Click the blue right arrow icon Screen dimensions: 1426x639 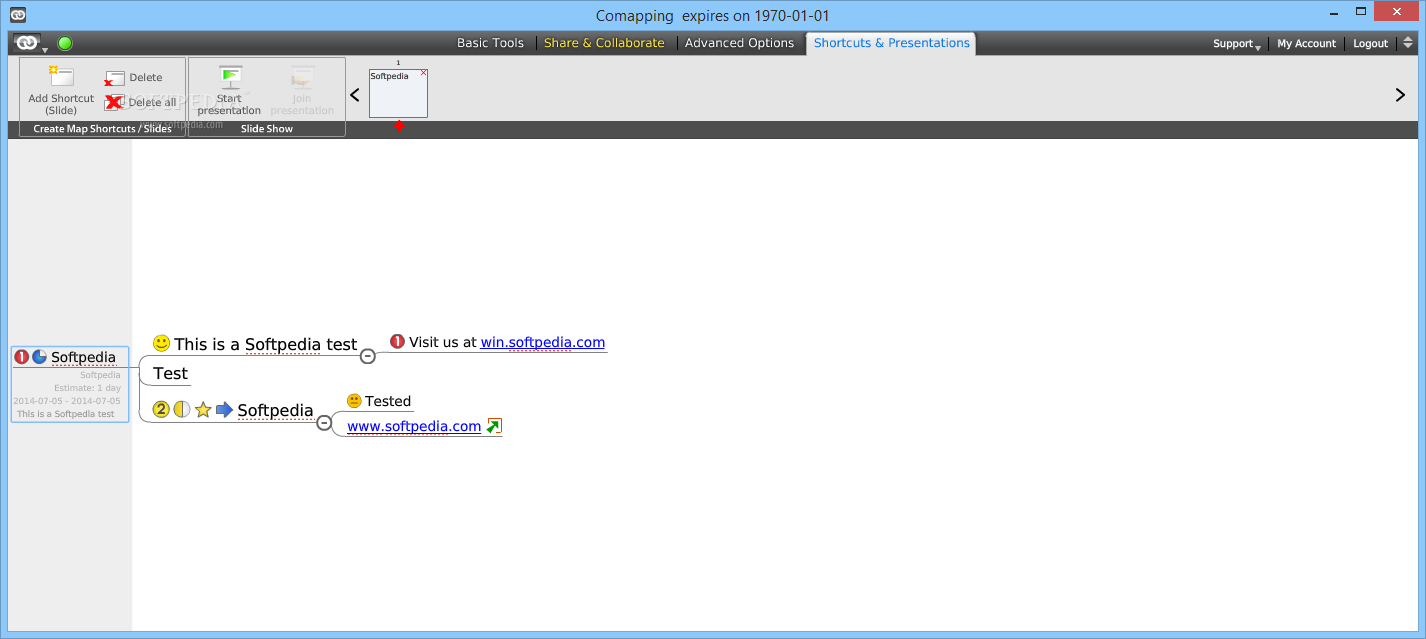point(224,409)
